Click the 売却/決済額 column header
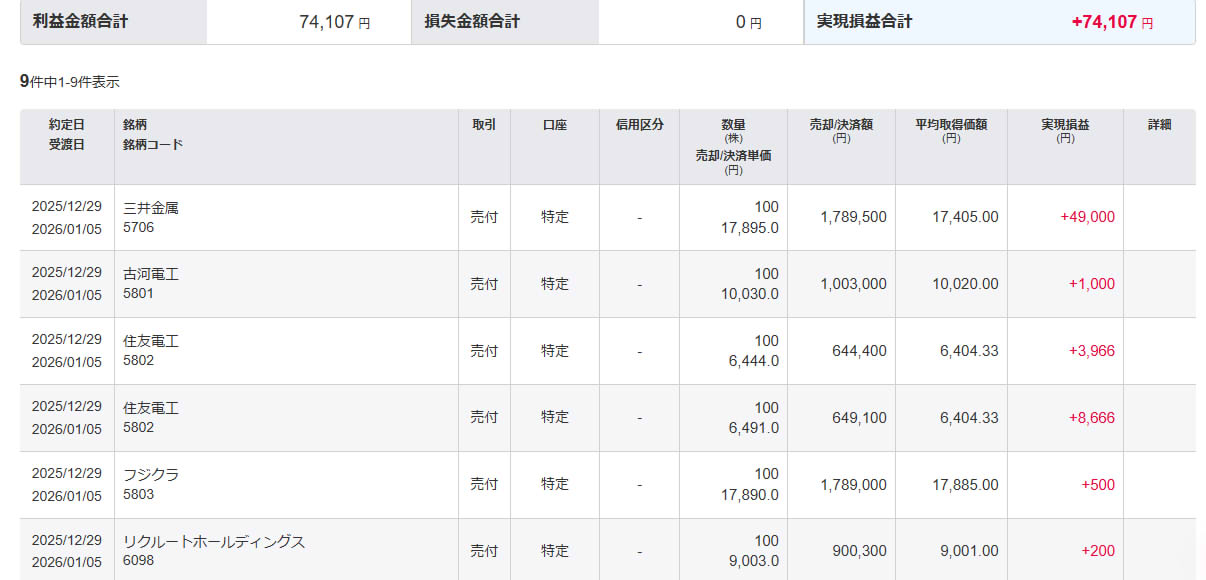 point(840,125)
